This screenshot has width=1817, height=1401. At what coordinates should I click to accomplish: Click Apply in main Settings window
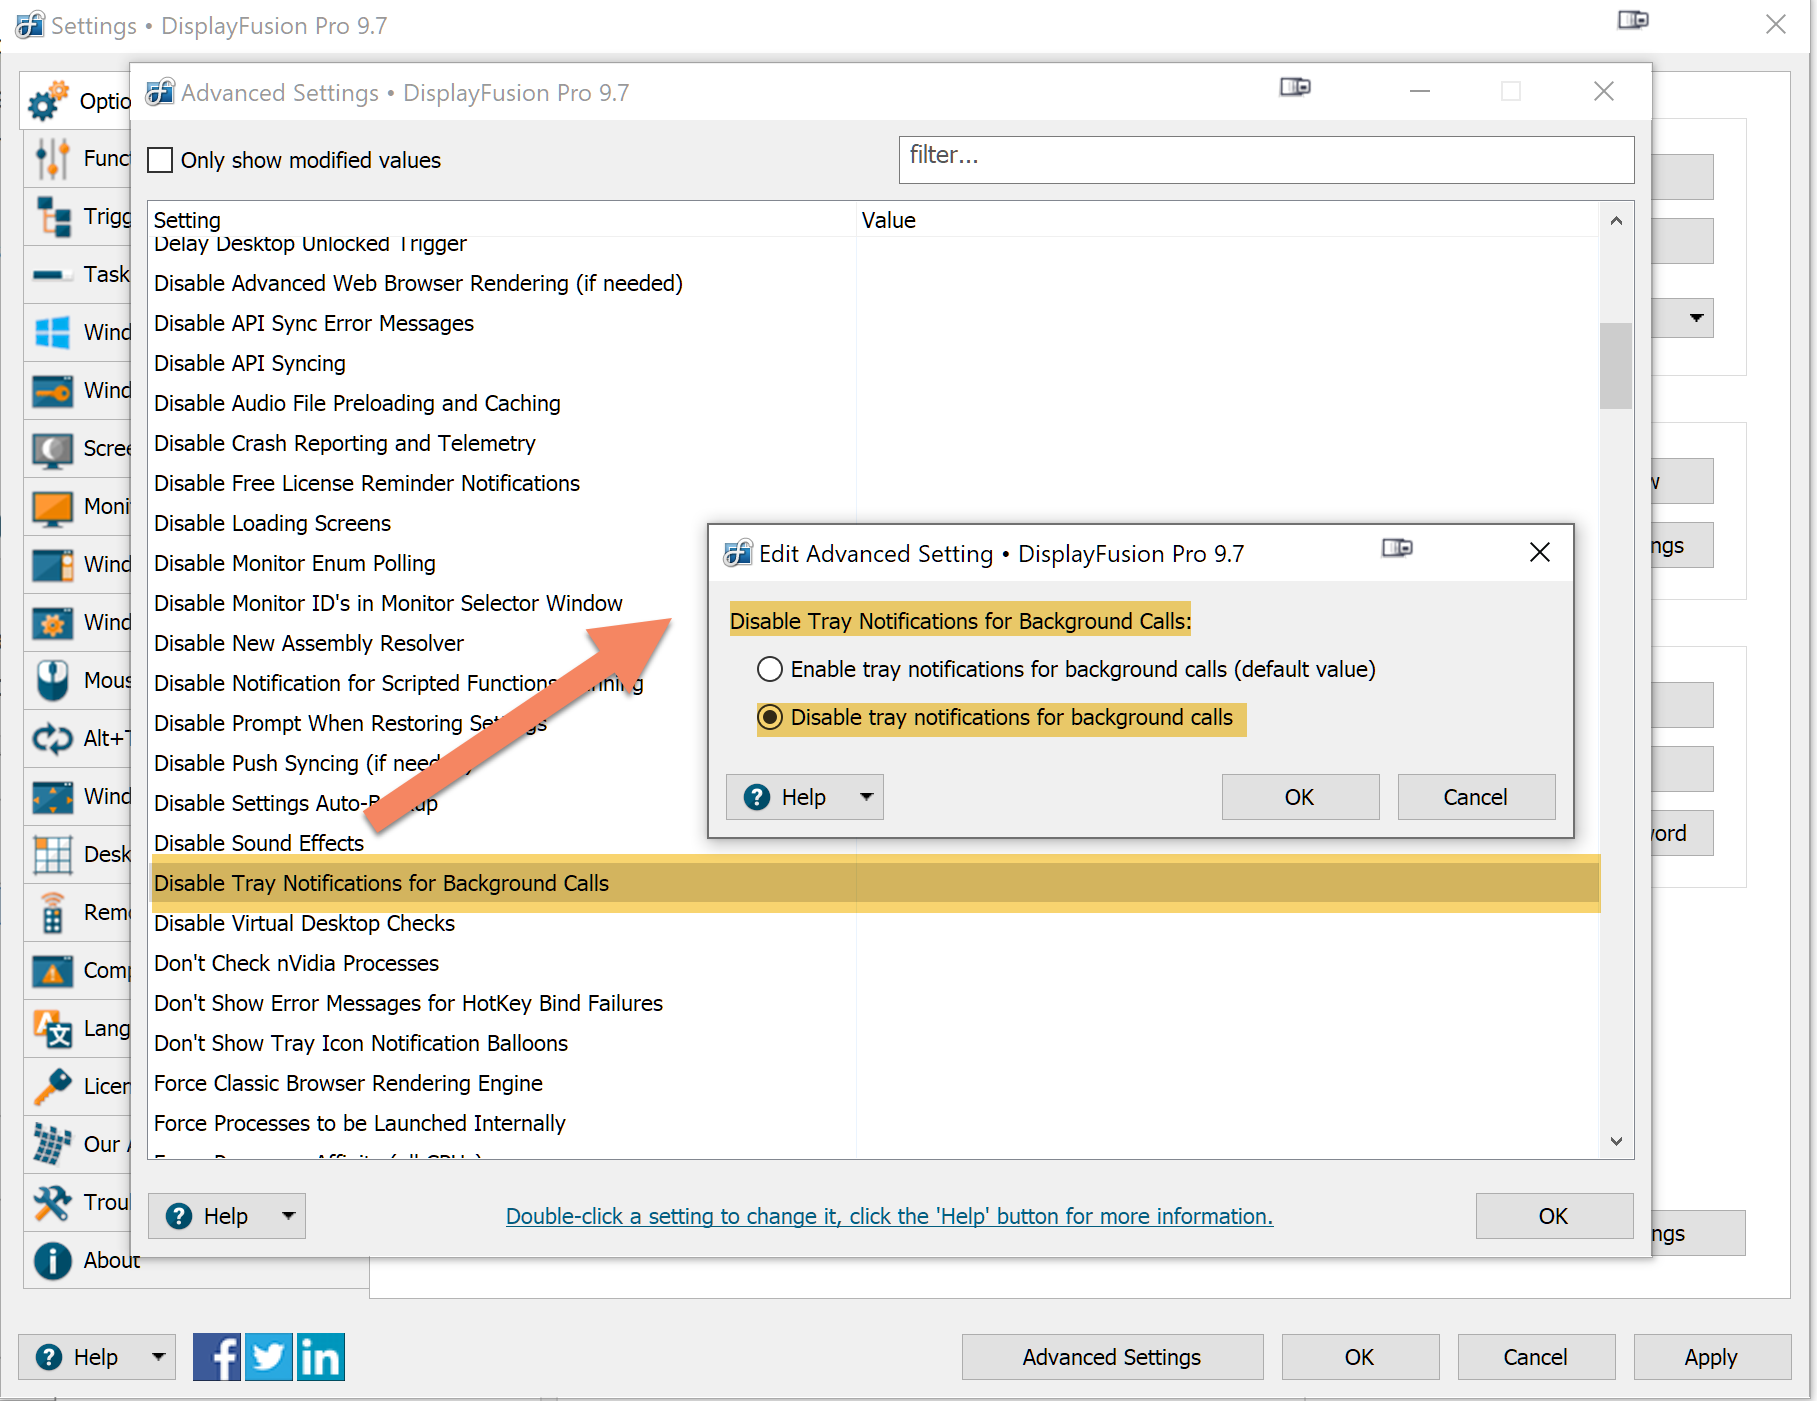1711,1357
